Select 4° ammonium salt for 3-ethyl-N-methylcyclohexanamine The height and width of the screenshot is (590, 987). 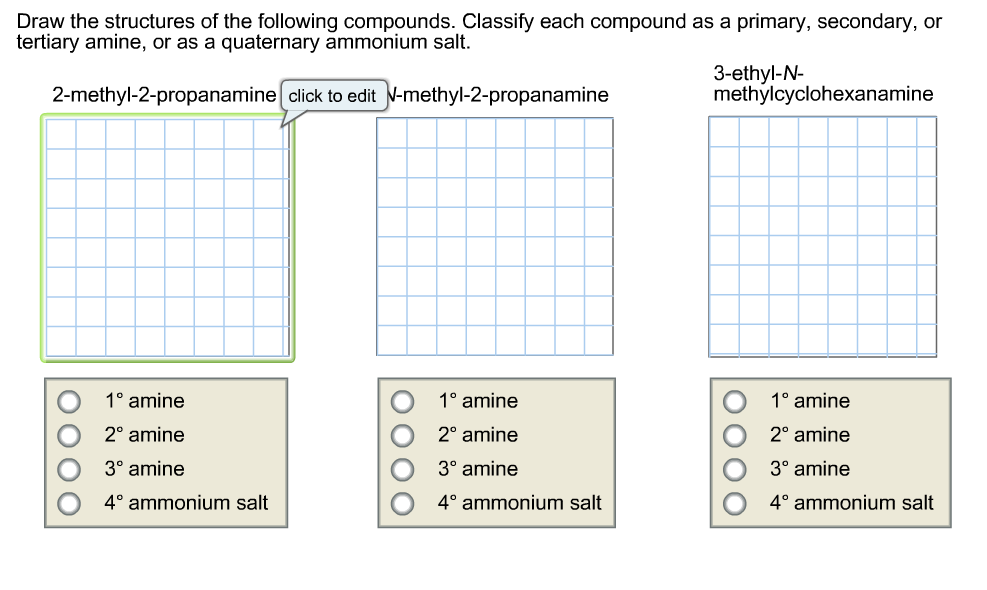(x=735, y=502)
